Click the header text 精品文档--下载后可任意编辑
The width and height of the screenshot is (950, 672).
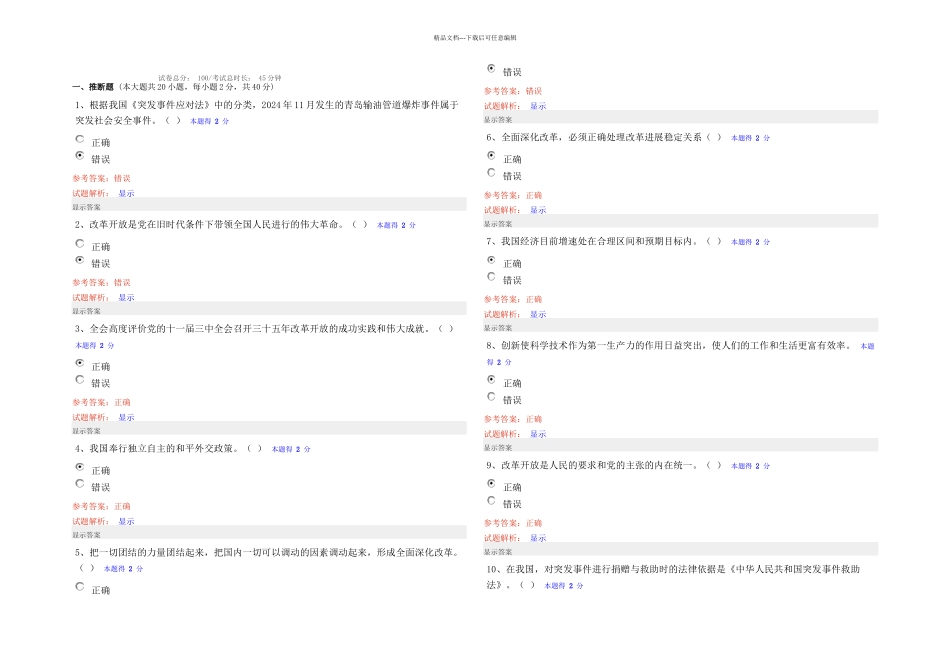point(475,38)
